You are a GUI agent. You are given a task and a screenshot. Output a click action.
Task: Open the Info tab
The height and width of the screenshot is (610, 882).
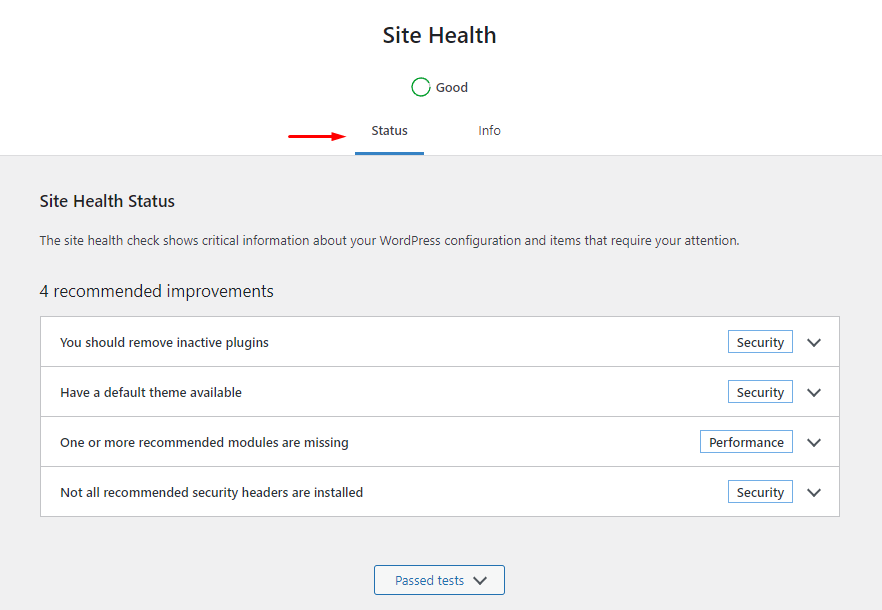[x=489, y=131]
